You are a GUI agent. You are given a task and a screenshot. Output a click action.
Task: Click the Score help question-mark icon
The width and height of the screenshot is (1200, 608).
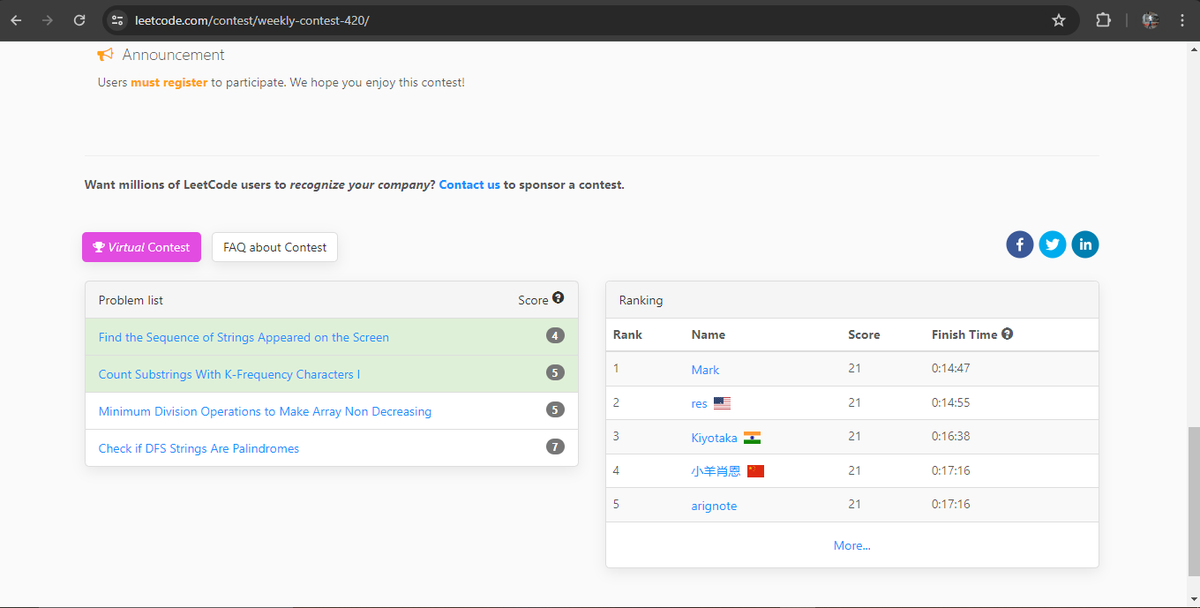[558, 298]
